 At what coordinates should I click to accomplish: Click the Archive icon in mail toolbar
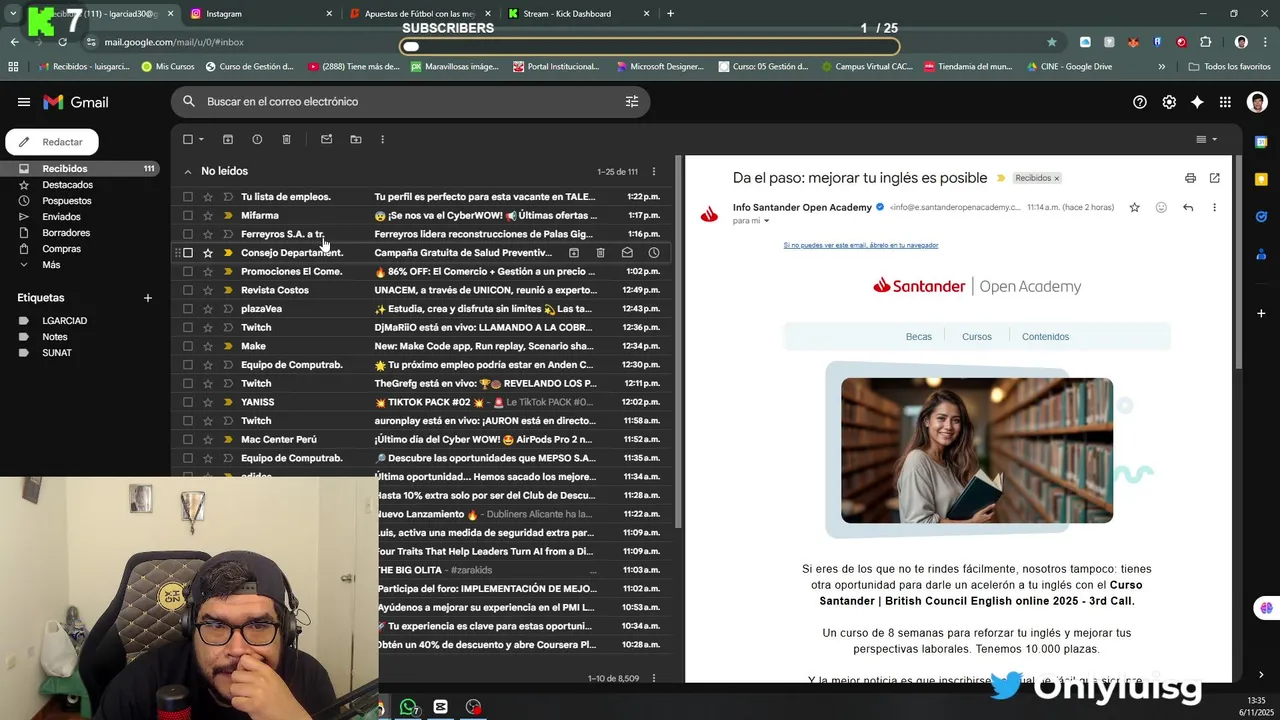(228, 139)
